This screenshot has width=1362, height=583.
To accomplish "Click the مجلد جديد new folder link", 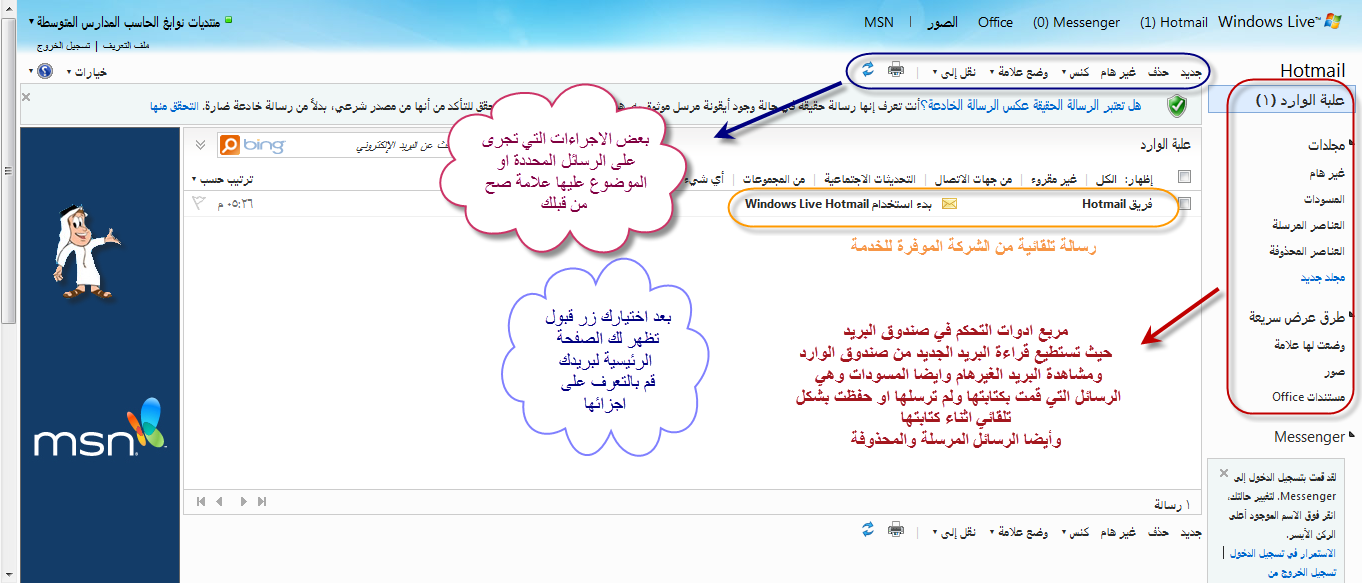I will (x=1323, y=277).
